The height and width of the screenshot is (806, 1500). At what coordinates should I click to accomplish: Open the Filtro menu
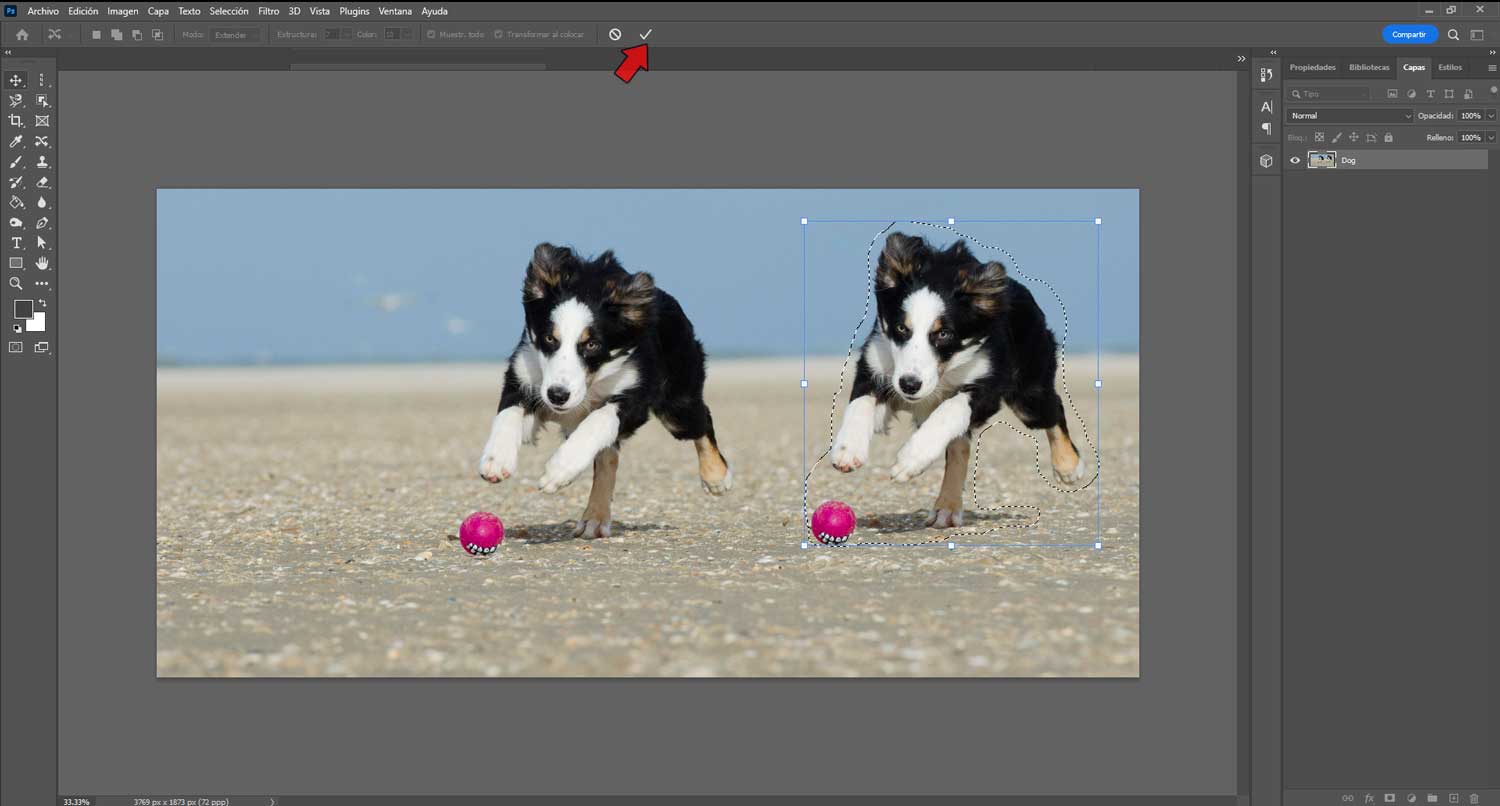(x=268, y=11)
